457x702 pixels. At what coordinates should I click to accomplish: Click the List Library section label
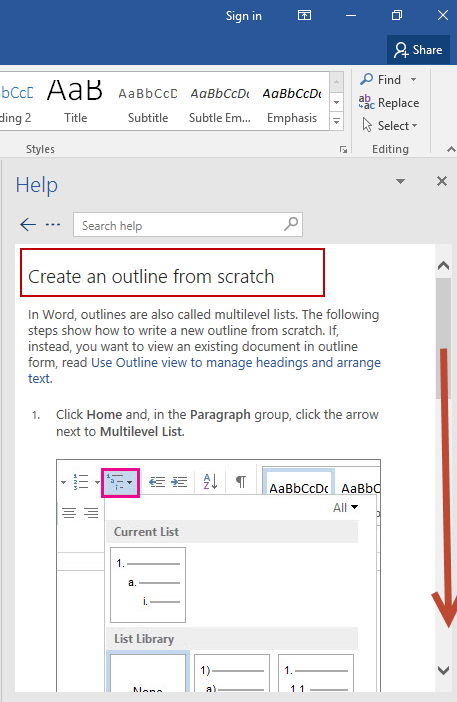[144, 639]
